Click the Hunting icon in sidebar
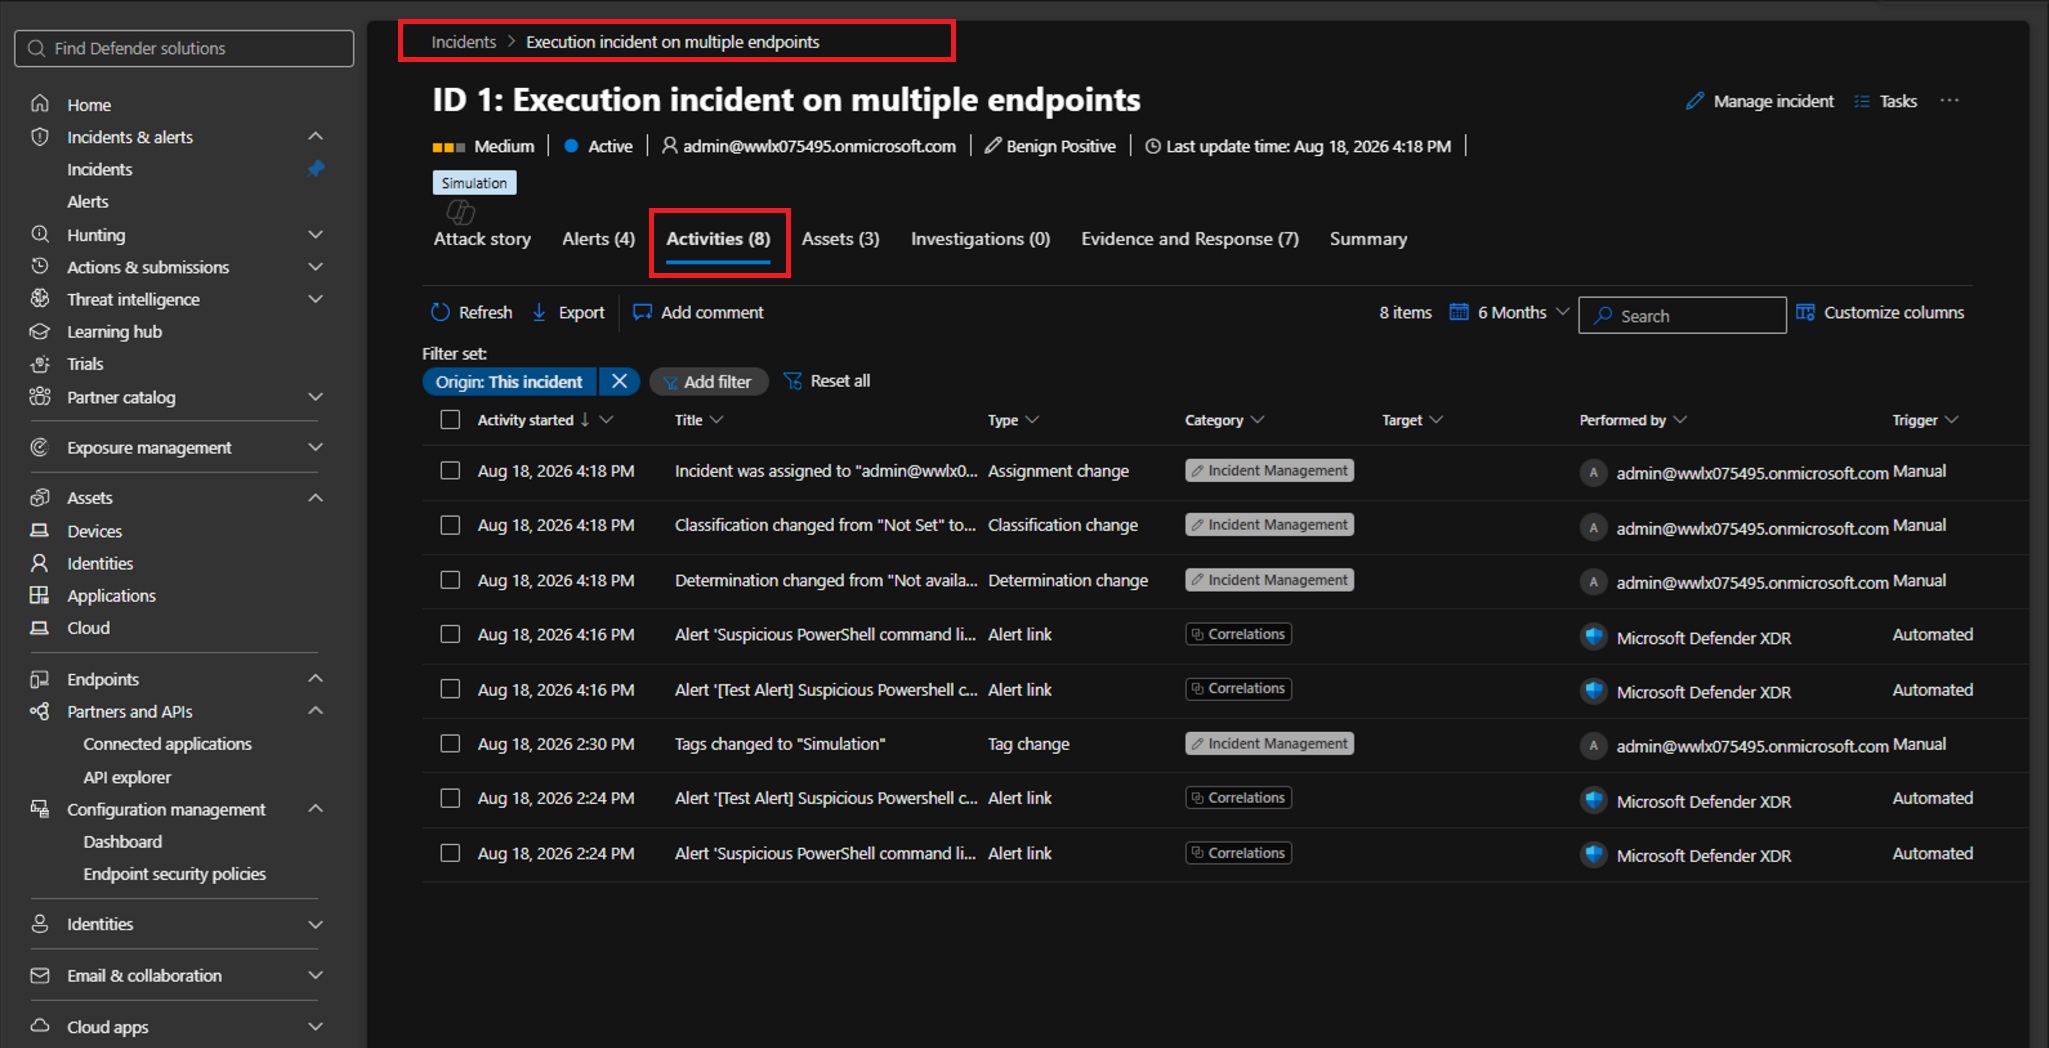The image size is (2049, 1048). click(x=40, y=235)
